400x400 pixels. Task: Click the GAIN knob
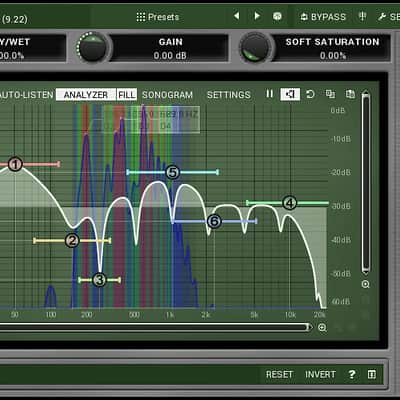point(93,48)
